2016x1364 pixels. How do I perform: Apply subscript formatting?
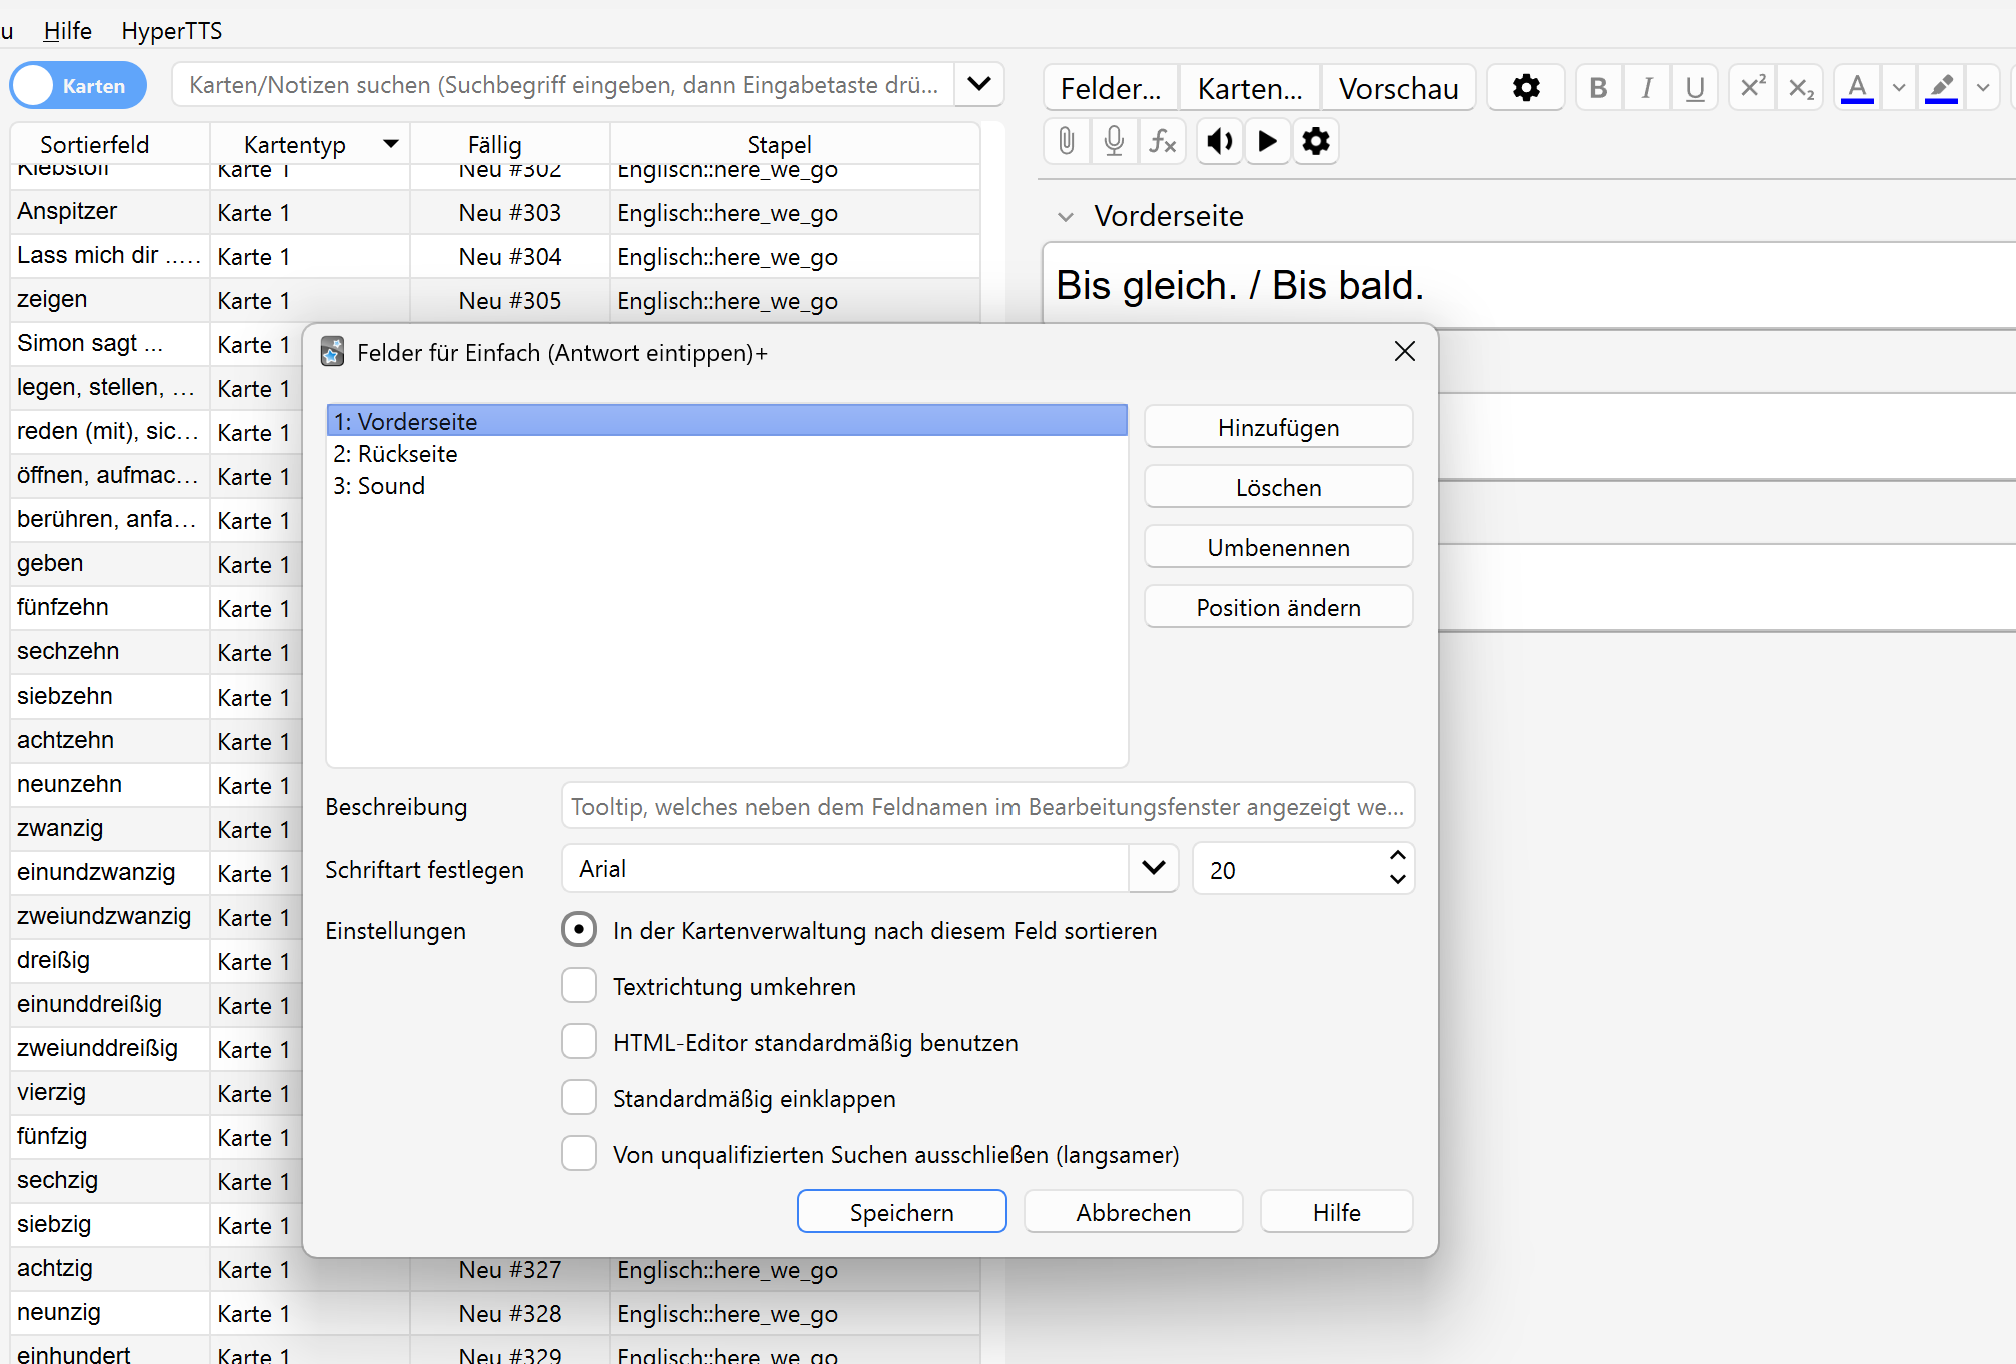coord(1801,88)
